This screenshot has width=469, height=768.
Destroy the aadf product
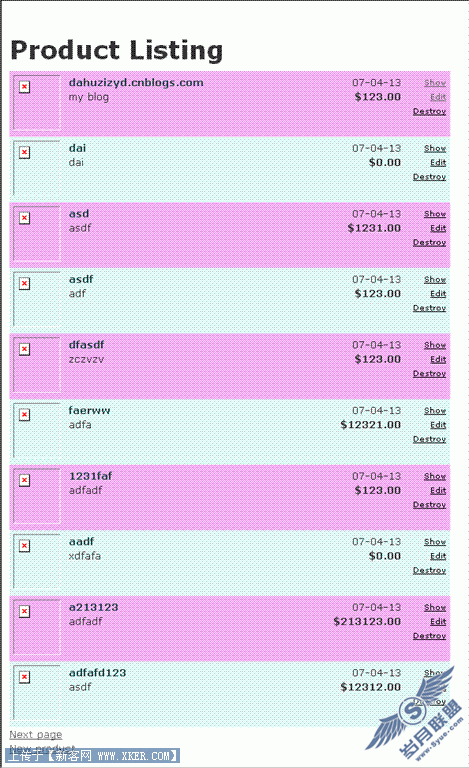tap(429, 571)
